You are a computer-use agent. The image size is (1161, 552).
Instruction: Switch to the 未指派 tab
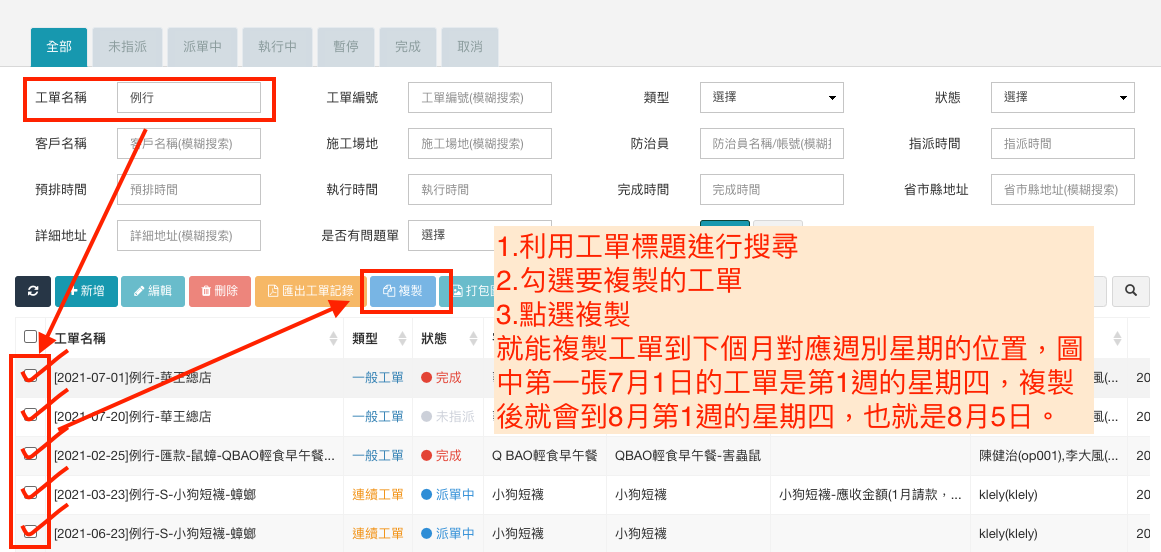coord(127,47)
